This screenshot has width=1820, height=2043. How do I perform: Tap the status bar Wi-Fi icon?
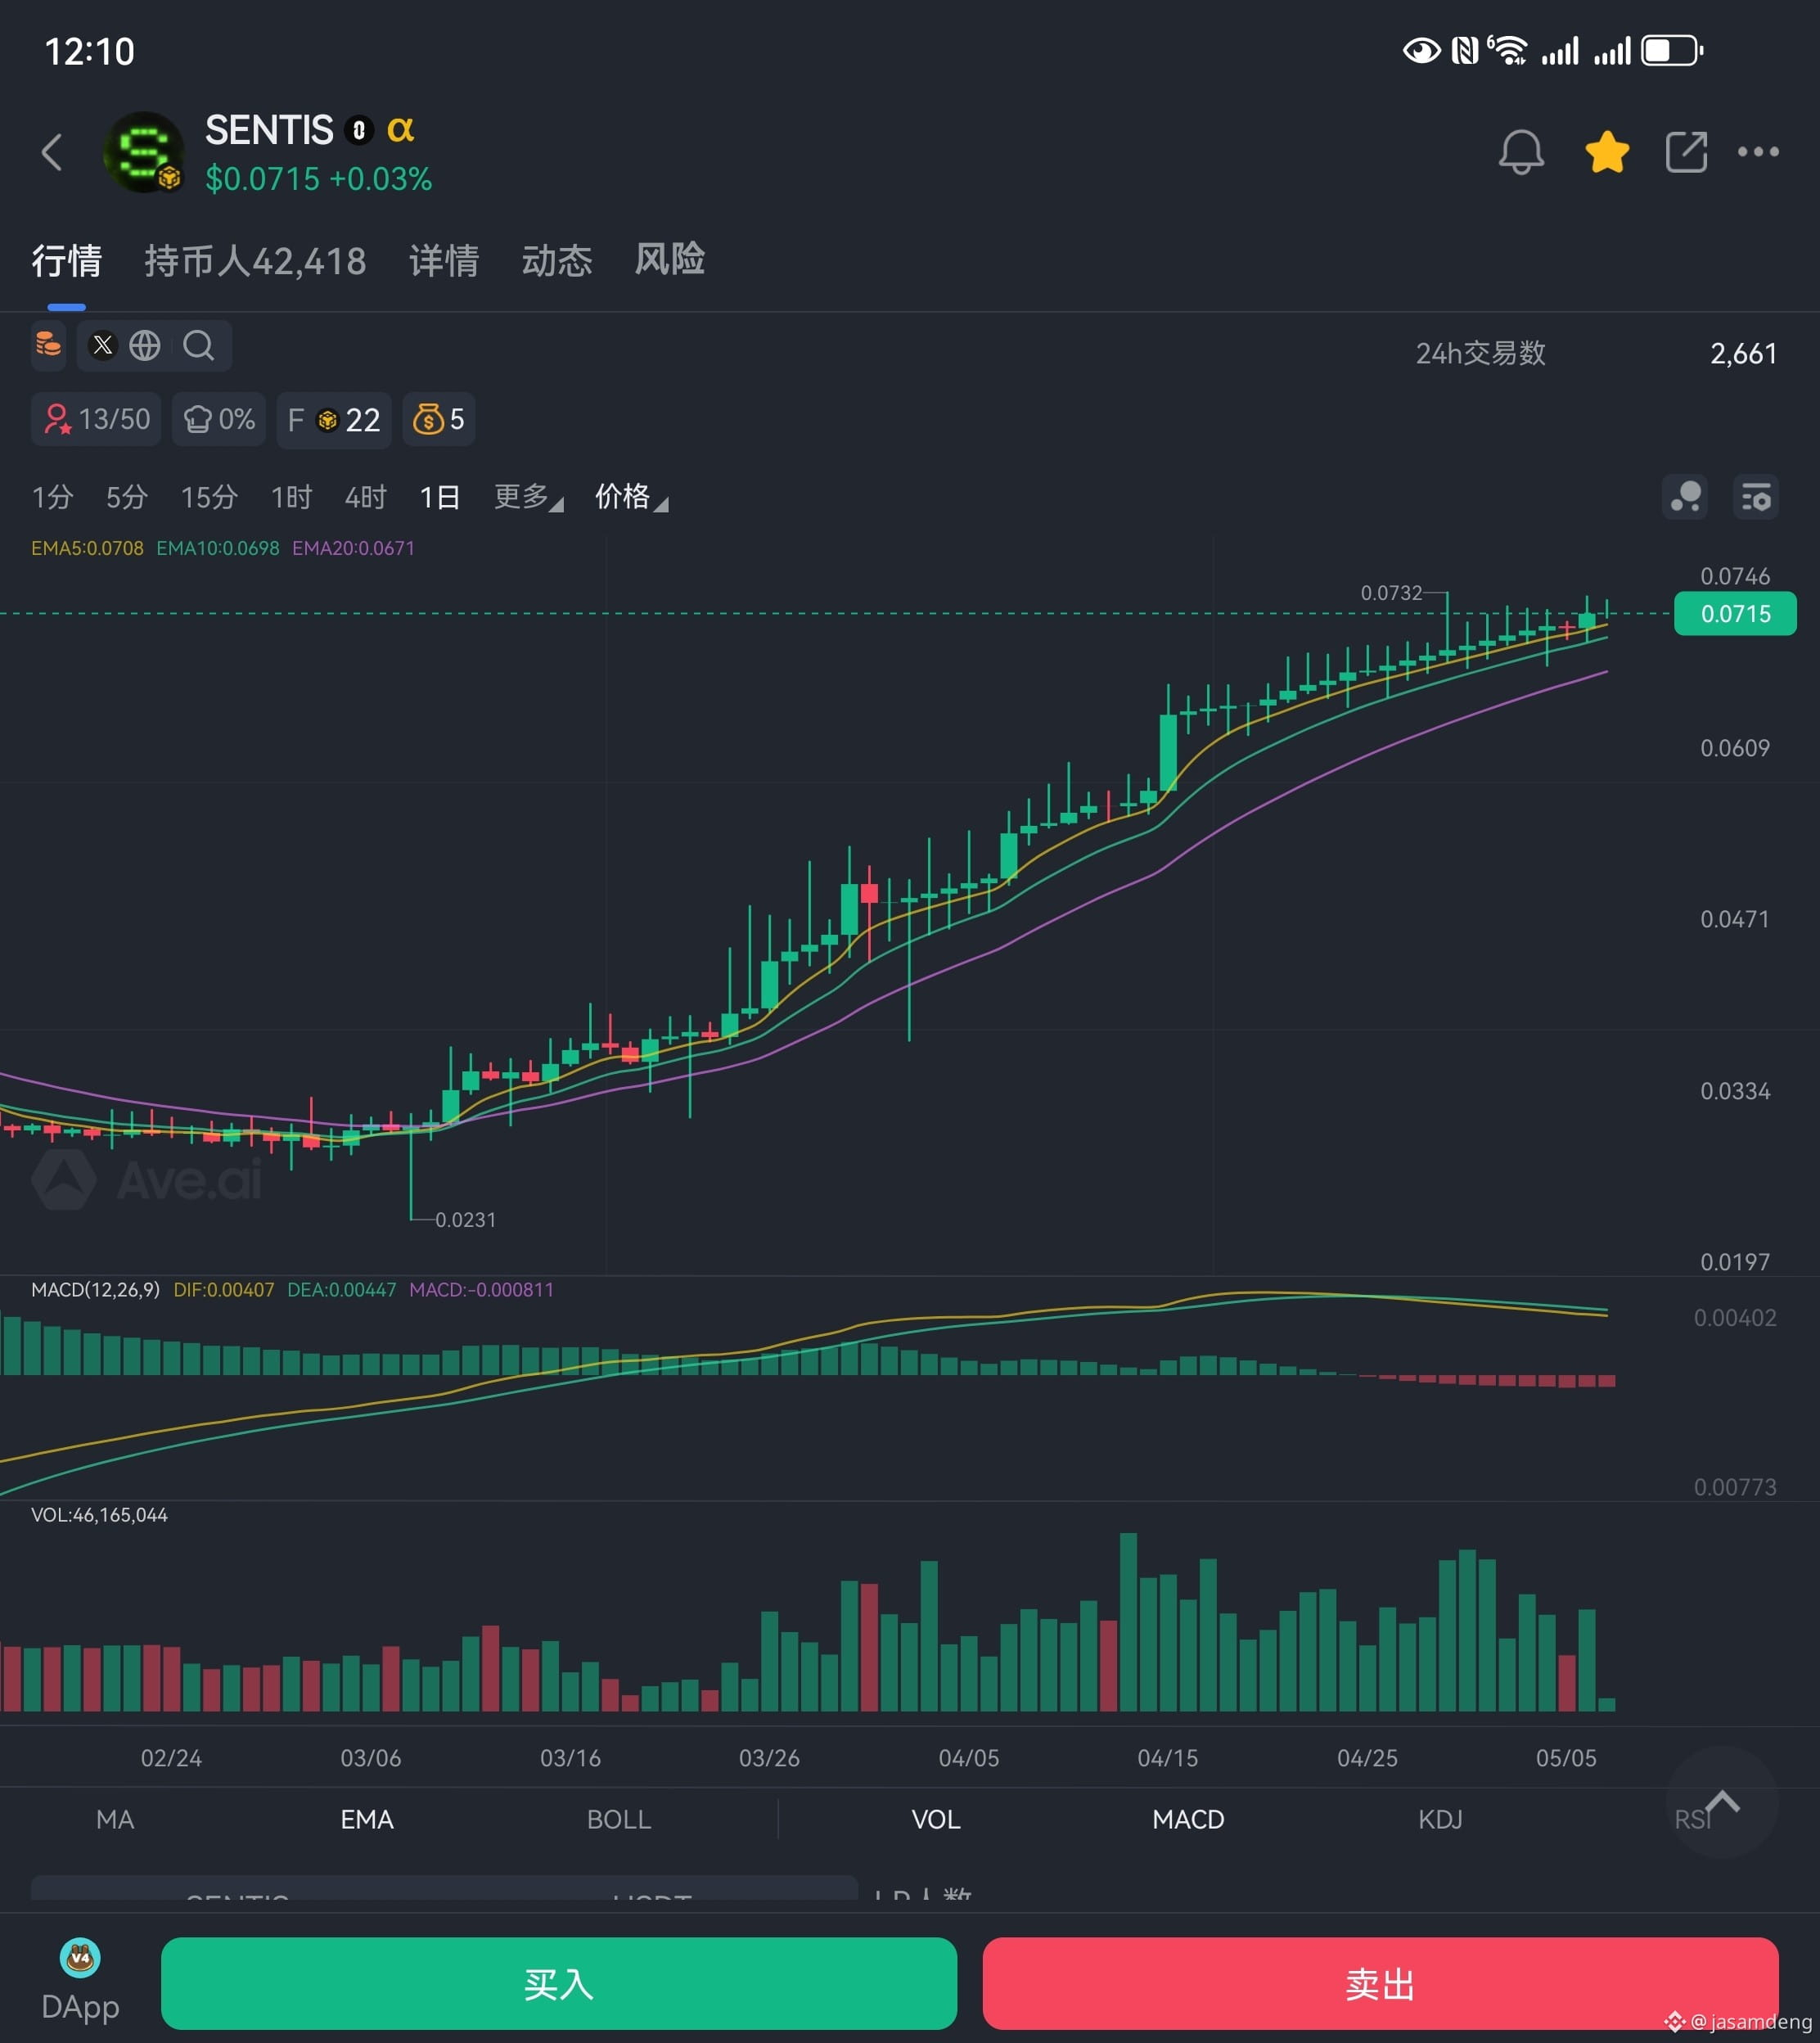(x=1507, y=50)
